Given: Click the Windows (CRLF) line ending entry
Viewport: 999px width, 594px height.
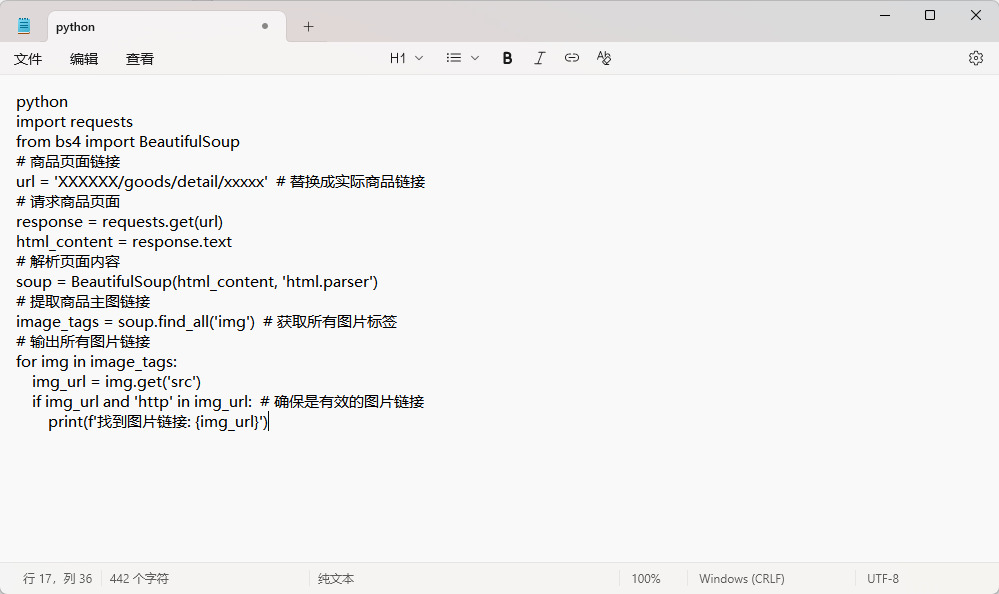Looking at the screenshot, I should [x=742, y=579].
